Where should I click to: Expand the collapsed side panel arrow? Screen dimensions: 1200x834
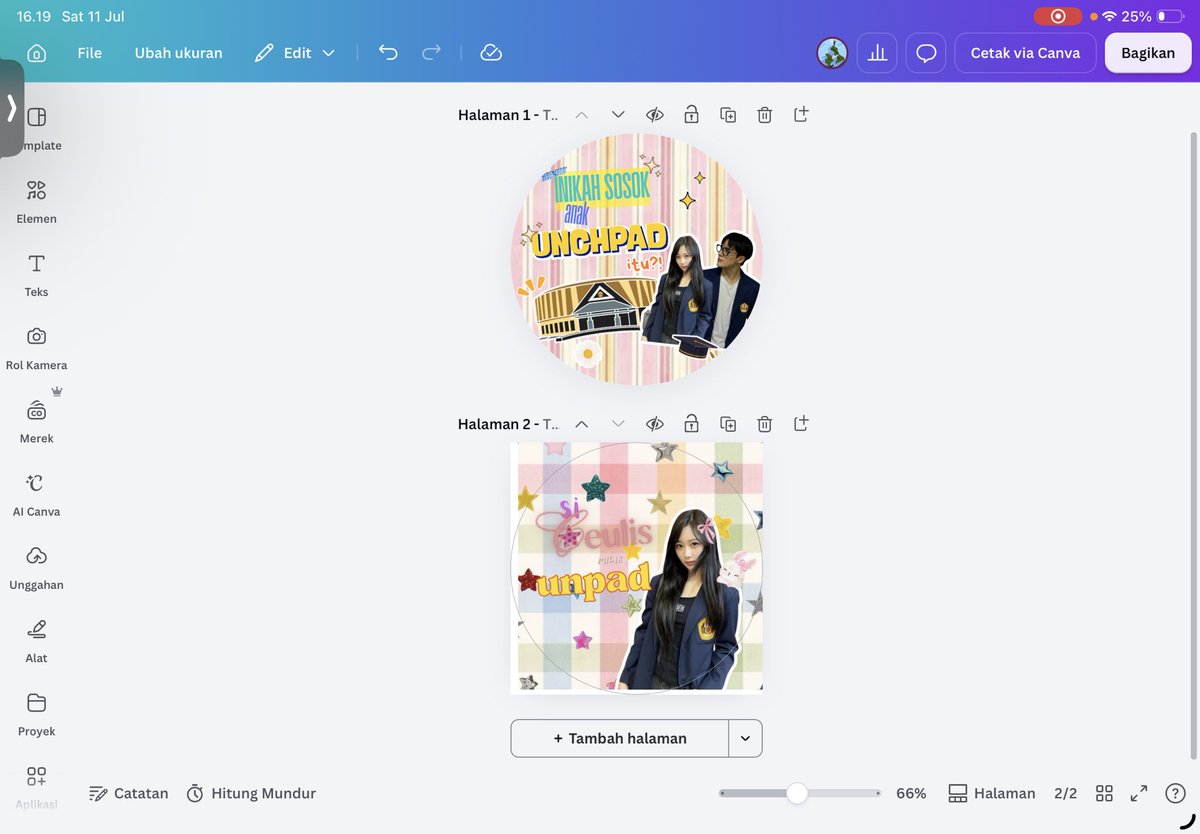pyautogui.click(x=11, y=108)
